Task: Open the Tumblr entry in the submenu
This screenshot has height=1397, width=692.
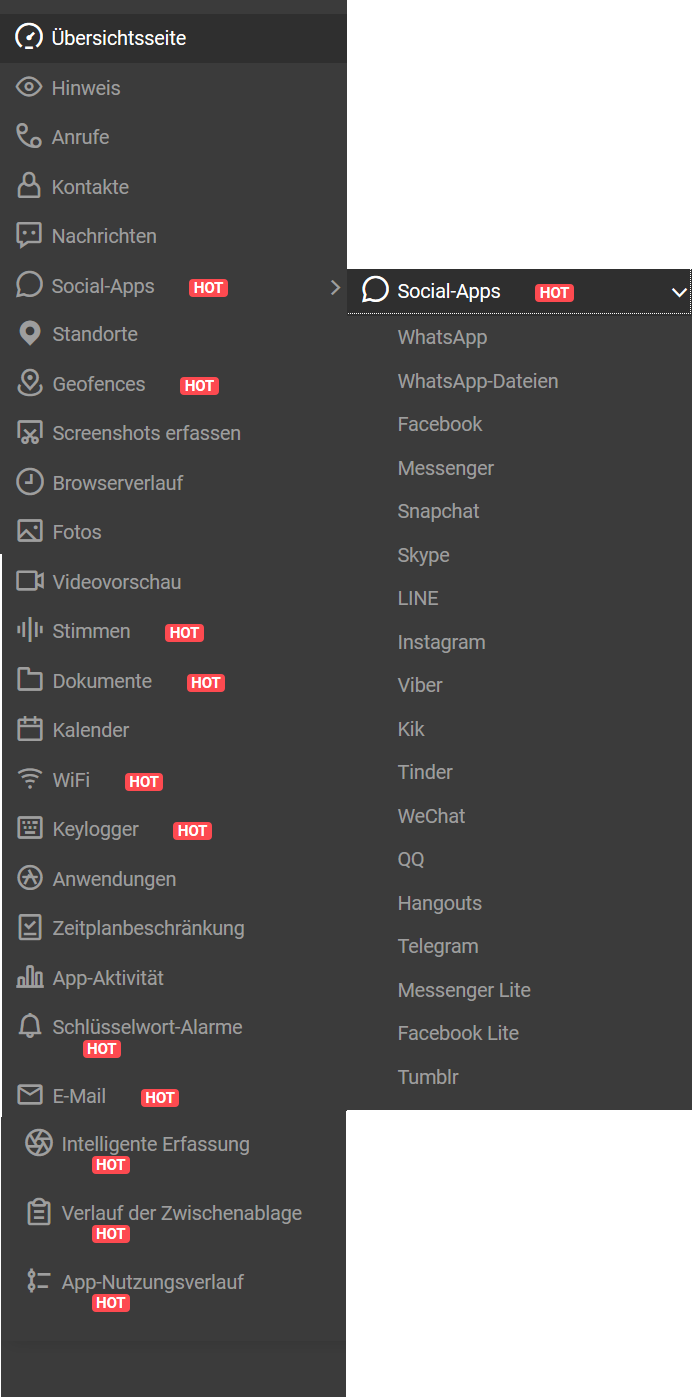Action: [x=428, y=1077]
